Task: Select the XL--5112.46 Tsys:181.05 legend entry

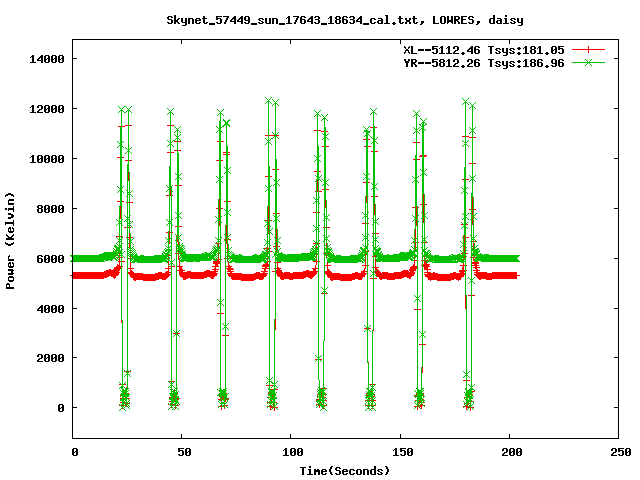Action: coord(484,50)
